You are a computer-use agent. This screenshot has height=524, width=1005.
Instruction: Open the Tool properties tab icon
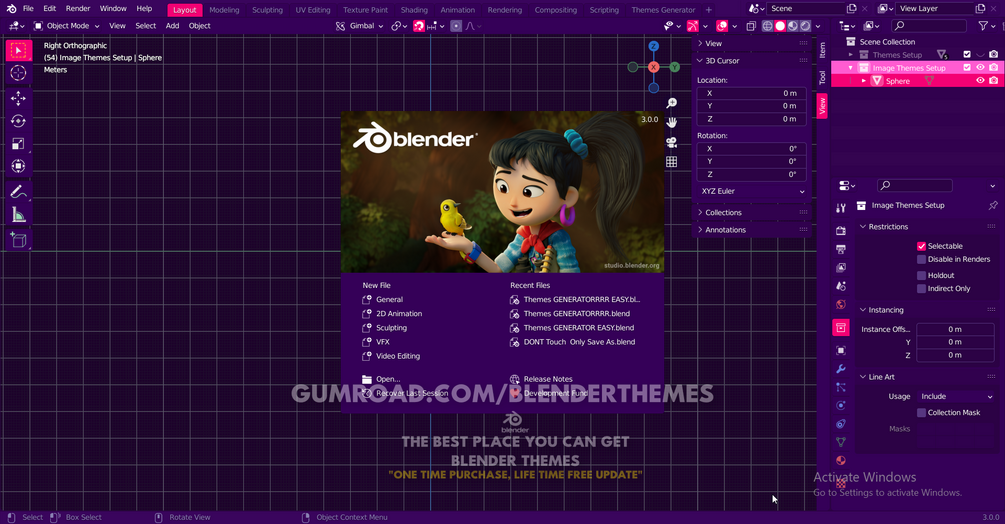pos(841,208)
